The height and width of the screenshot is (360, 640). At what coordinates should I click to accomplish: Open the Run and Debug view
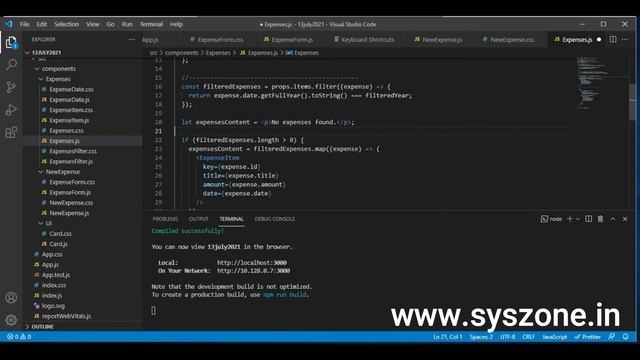tap(11, 109)
